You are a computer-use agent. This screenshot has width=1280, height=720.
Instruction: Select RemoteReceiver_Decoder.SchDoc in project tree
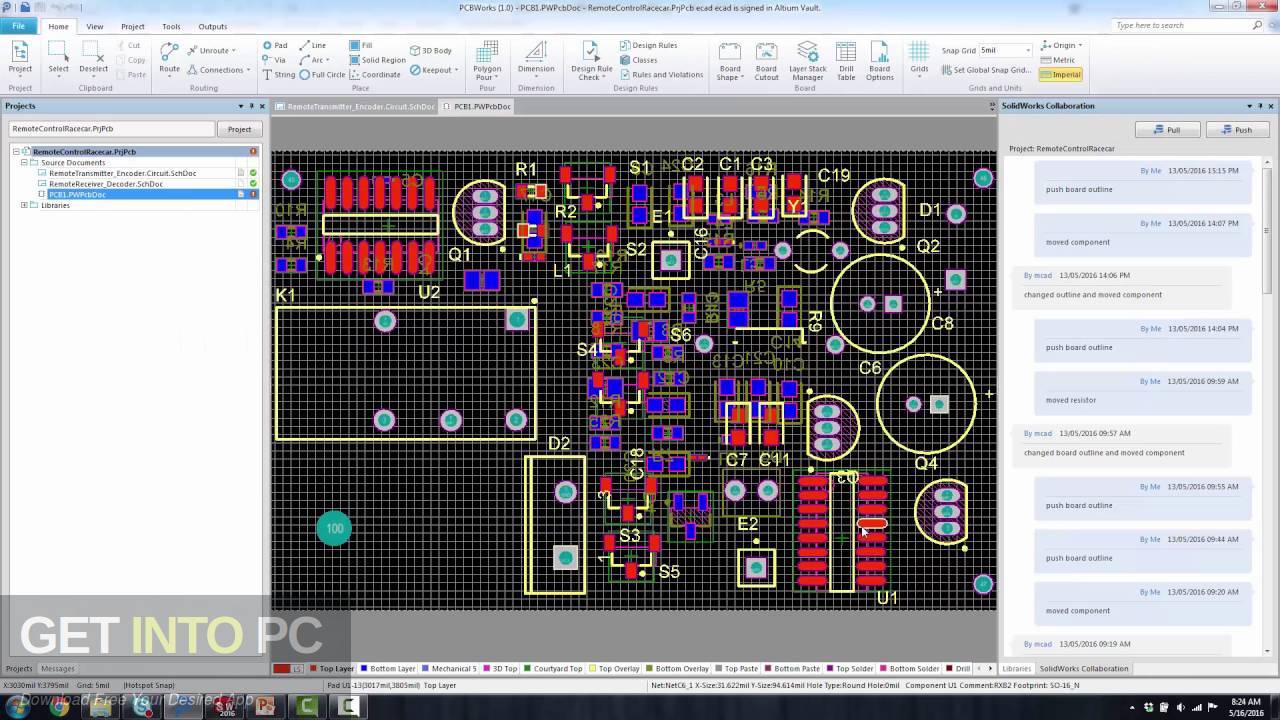(106, 184)
